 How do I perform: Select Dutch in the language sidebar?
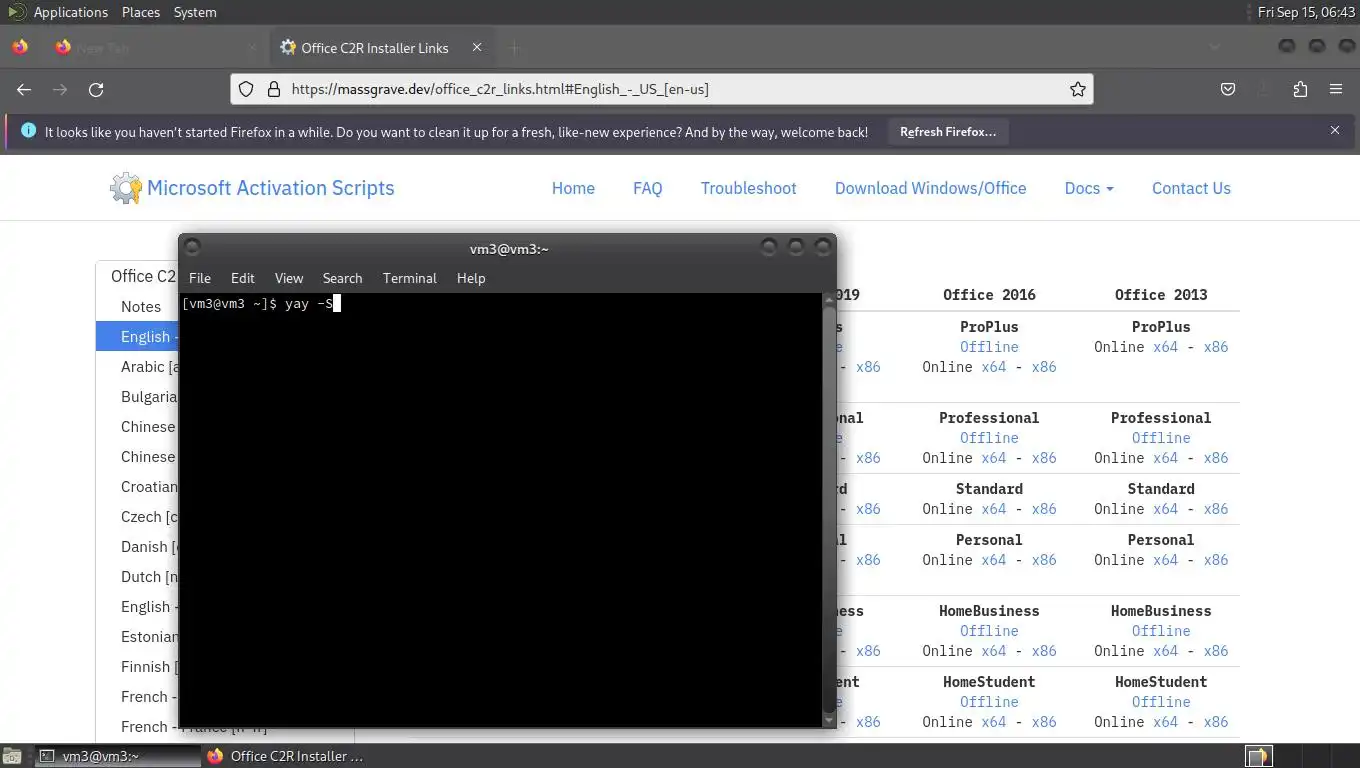click(148, 577)
